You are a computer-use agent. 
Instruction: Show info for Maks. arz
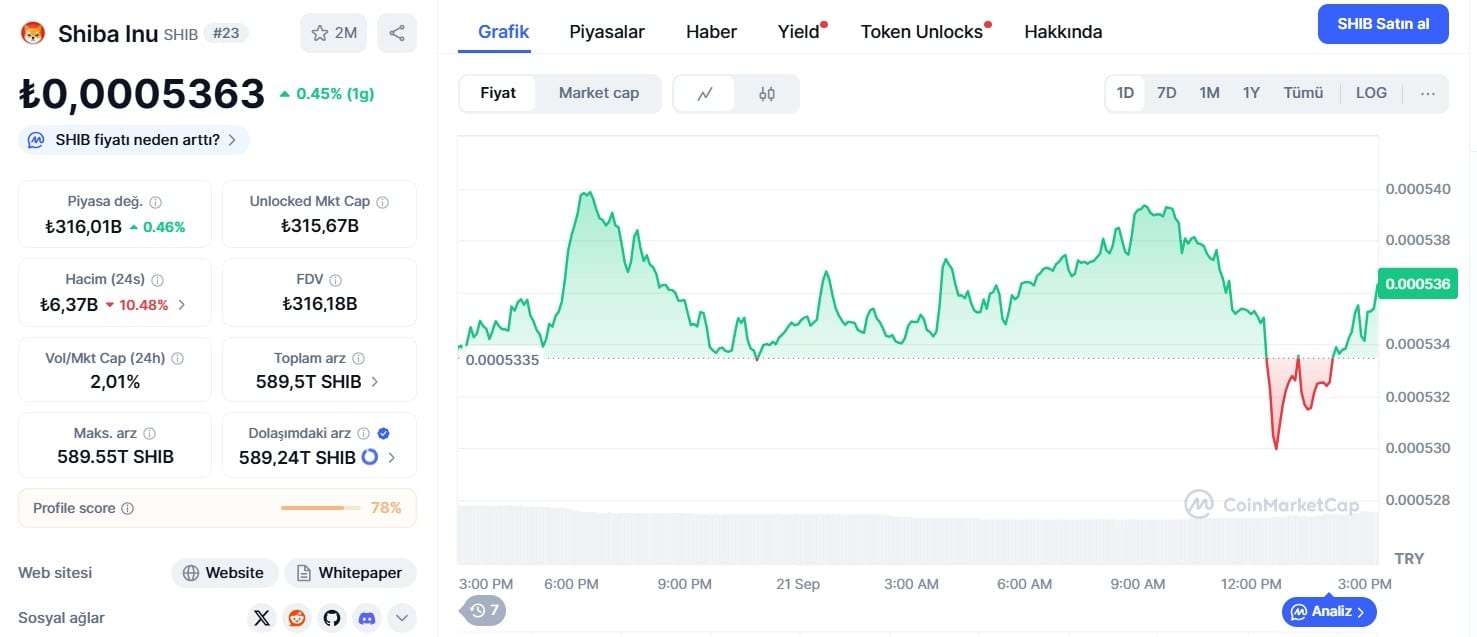[149, 434]
